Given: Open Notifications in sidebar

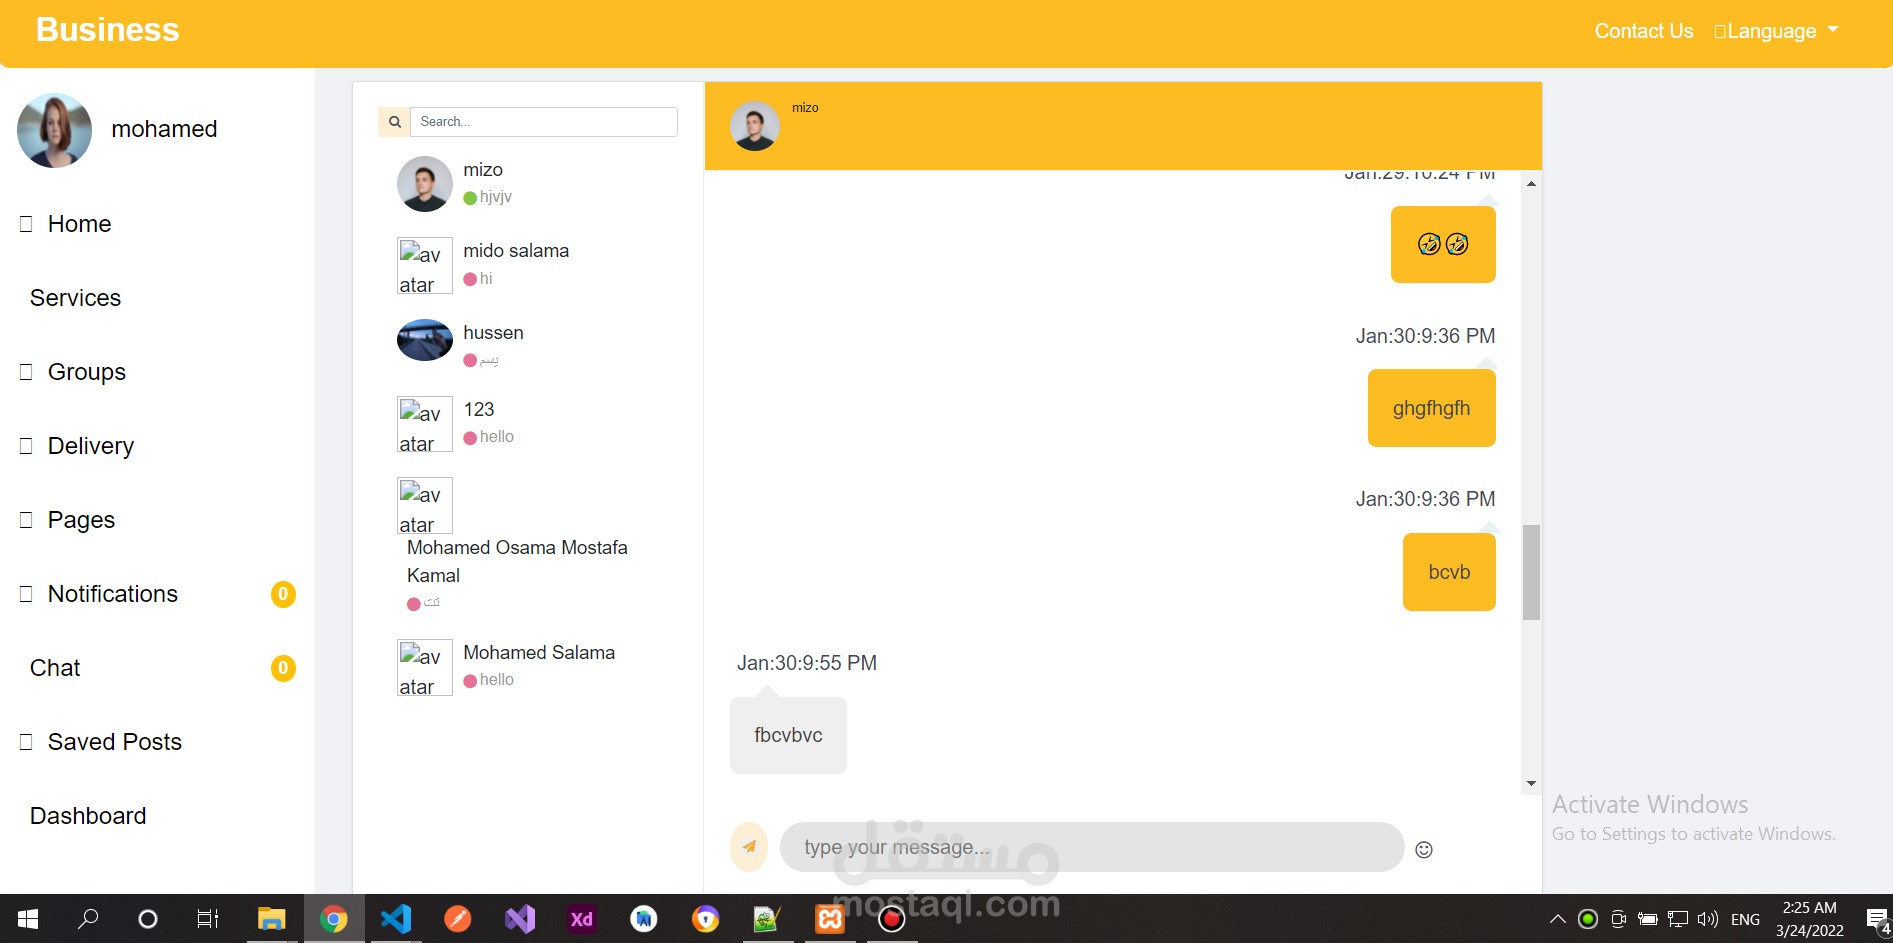Looking at the screenshot, I should tap(112, 594).
